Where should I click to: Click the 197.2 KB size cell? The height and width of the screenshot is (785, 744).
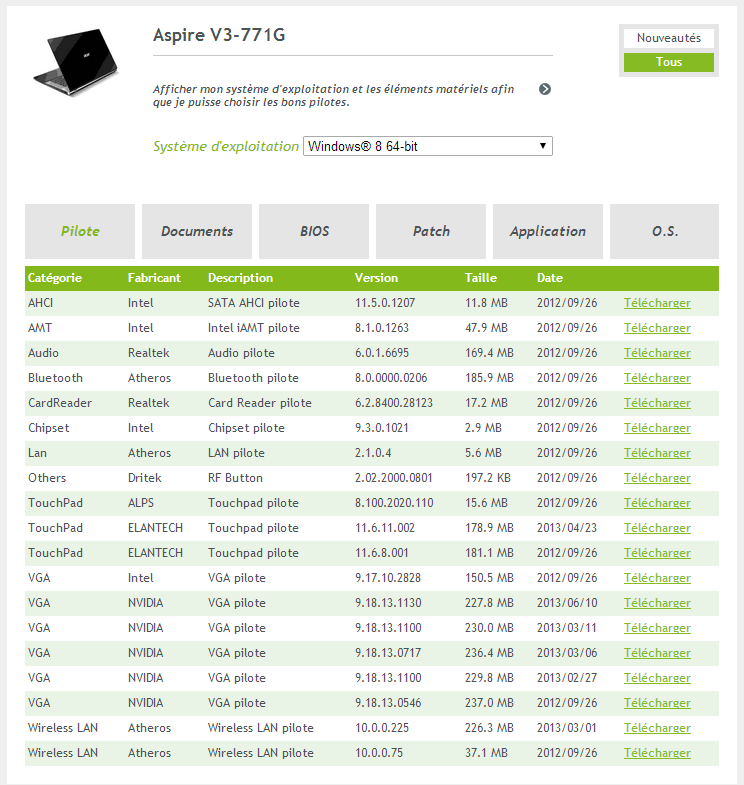click(488, 478)
